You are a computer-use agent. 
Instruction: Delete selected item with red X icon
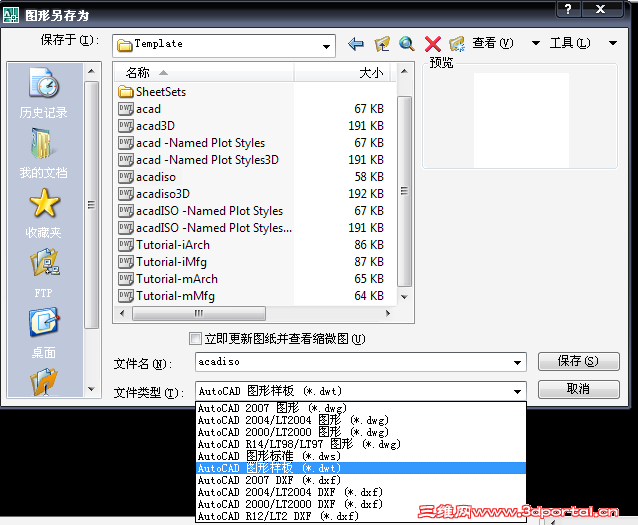[433, 44]
